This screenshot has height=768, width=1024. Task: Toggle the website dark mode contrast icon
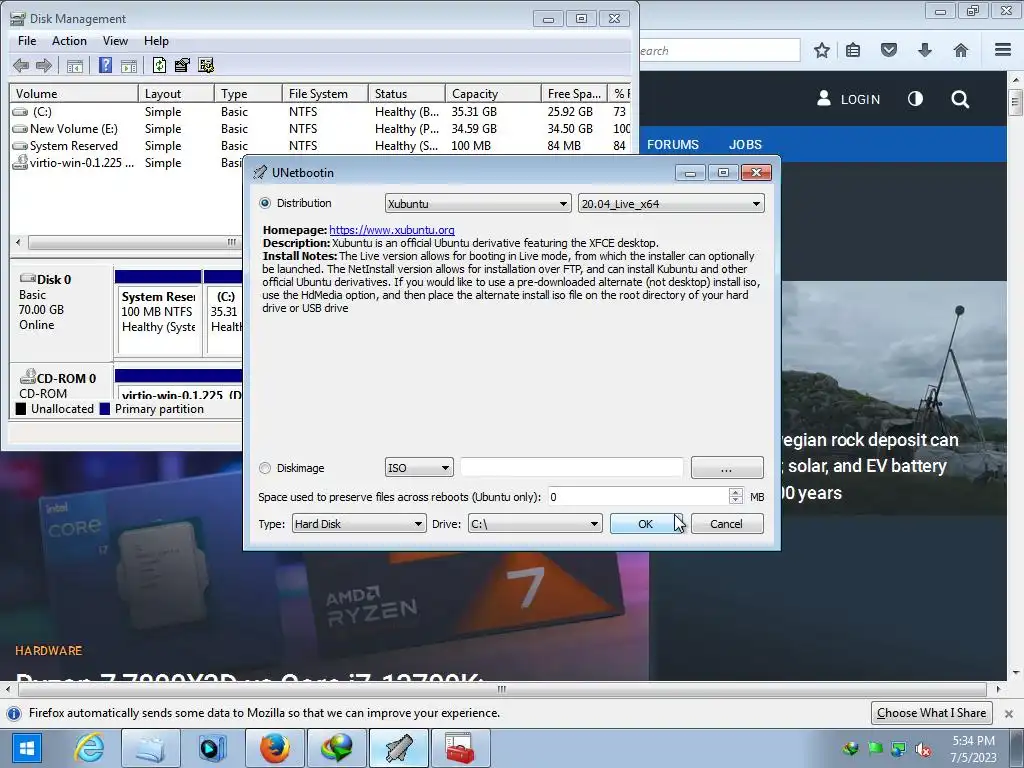point(916,99)
